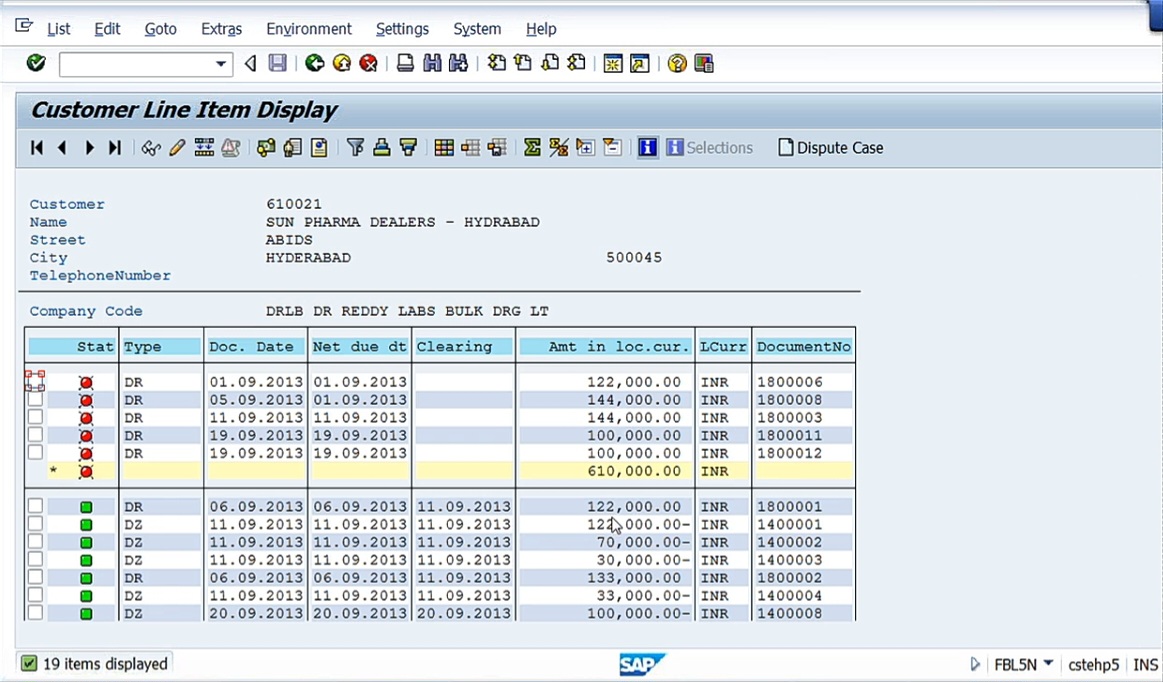Open the FBL5N status bar dropdown
This screenshot has width=1163, height=682.
point(1048,663)
